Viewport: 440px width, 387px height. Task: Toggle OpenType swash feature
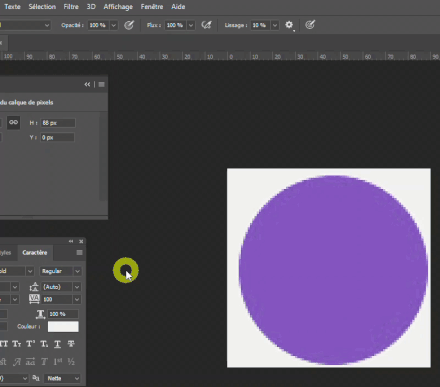point(17,362)
